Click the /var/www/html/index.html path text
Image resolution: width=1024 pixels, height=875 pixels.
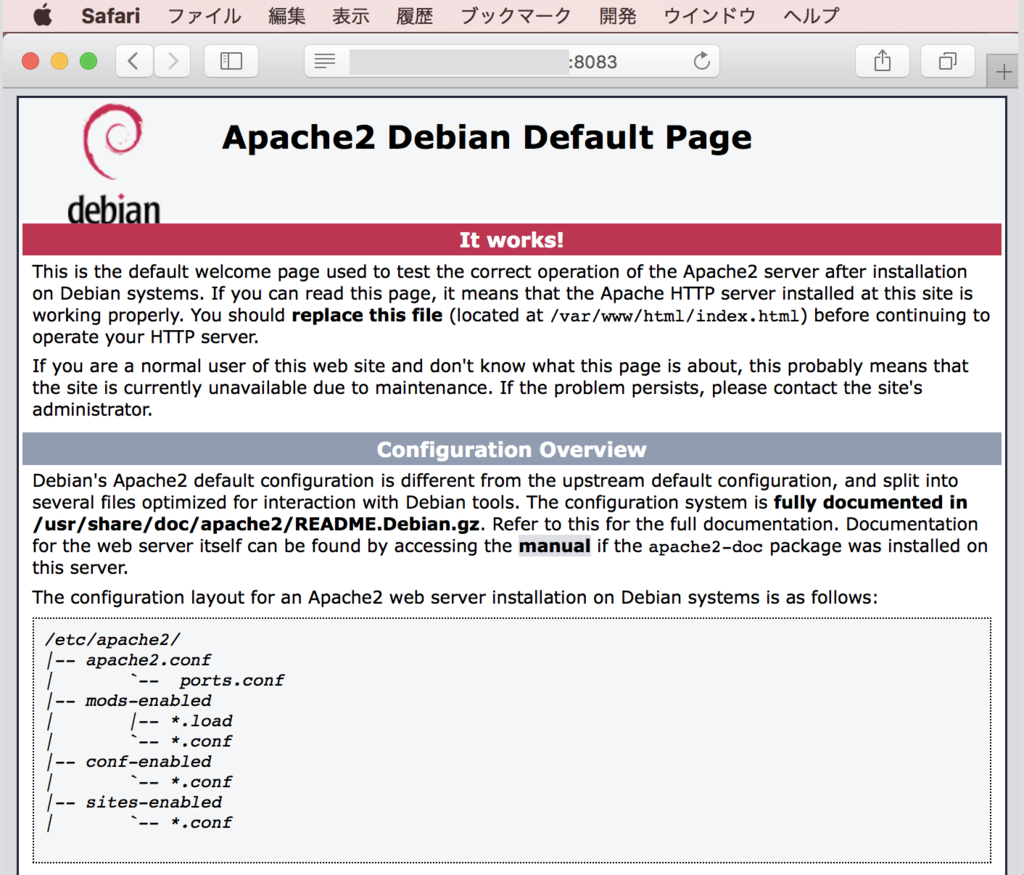(x=675, y=316)
